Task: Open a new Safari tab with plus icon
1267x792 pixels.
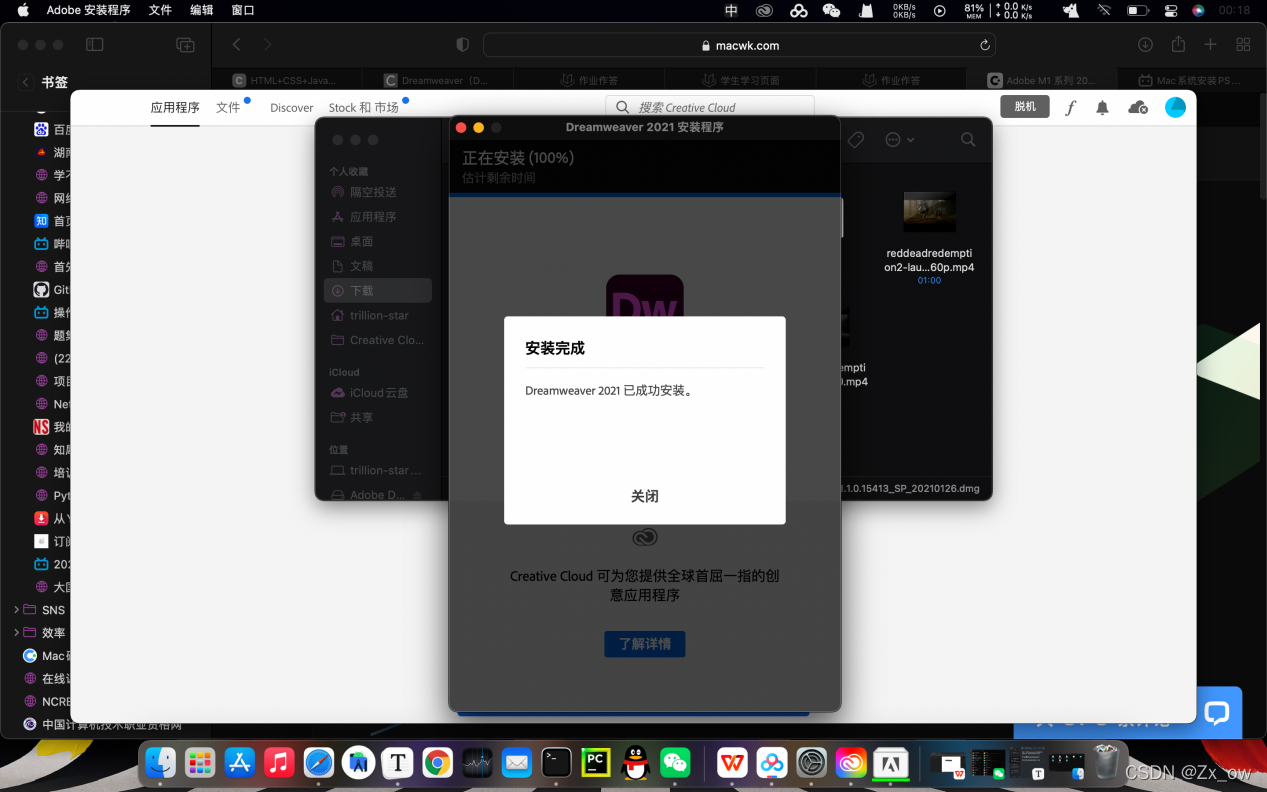Action: coord(1210,44)
